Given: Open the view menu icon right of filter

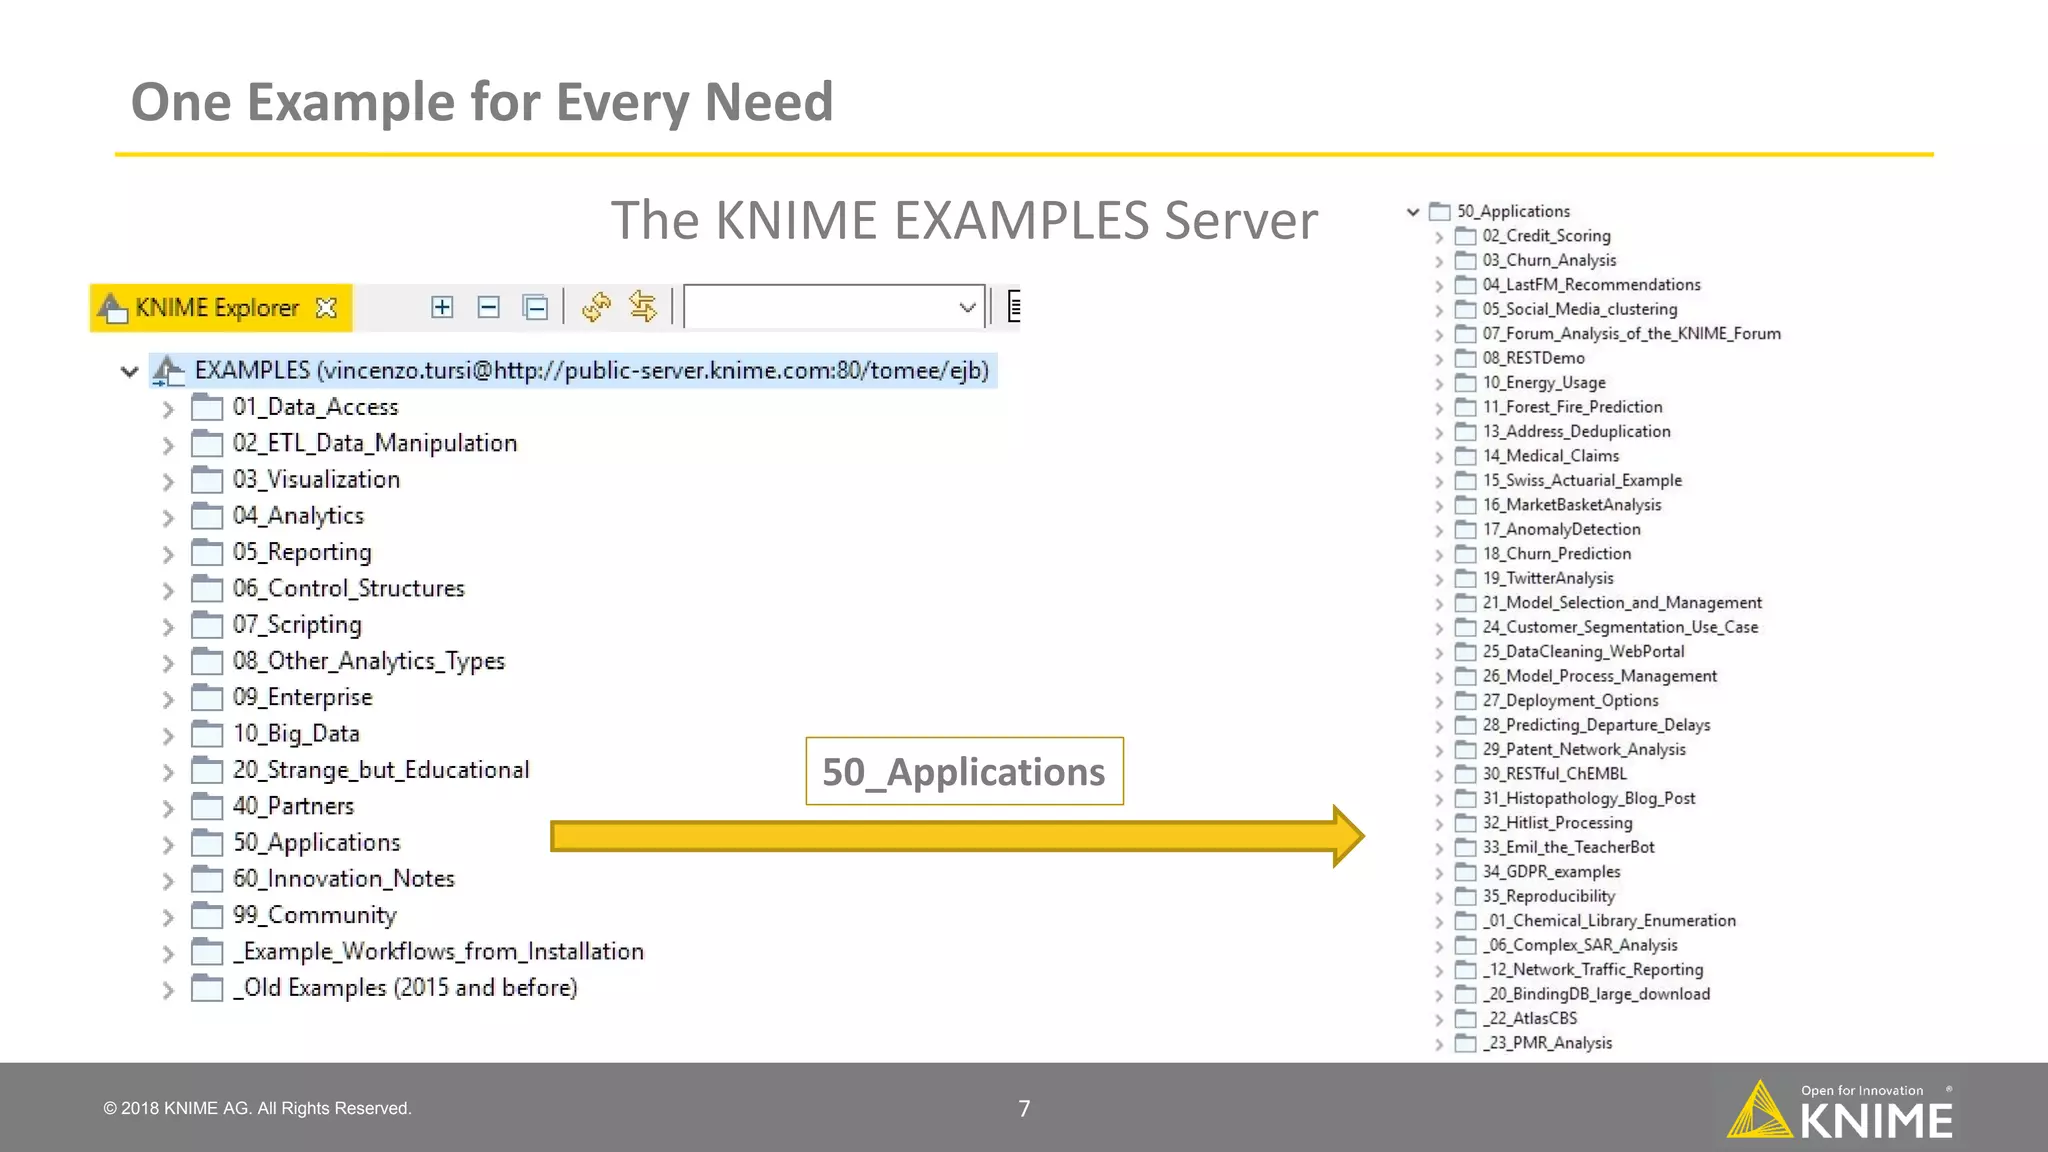Looking at the screenshot, I should [1014, 307].
